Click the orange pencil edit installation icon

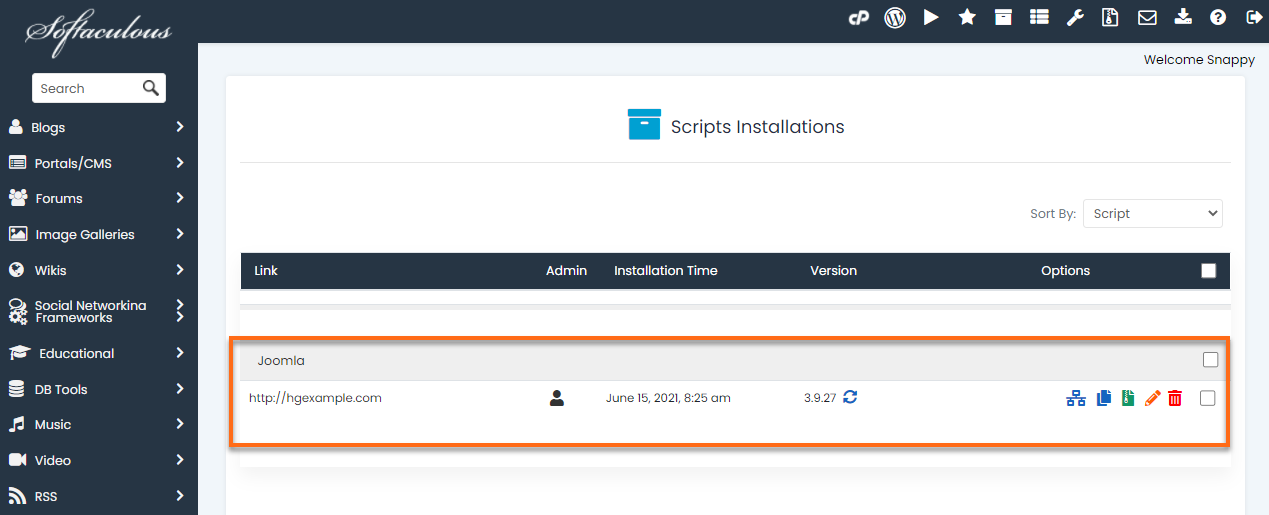[x=1152, y=398]
